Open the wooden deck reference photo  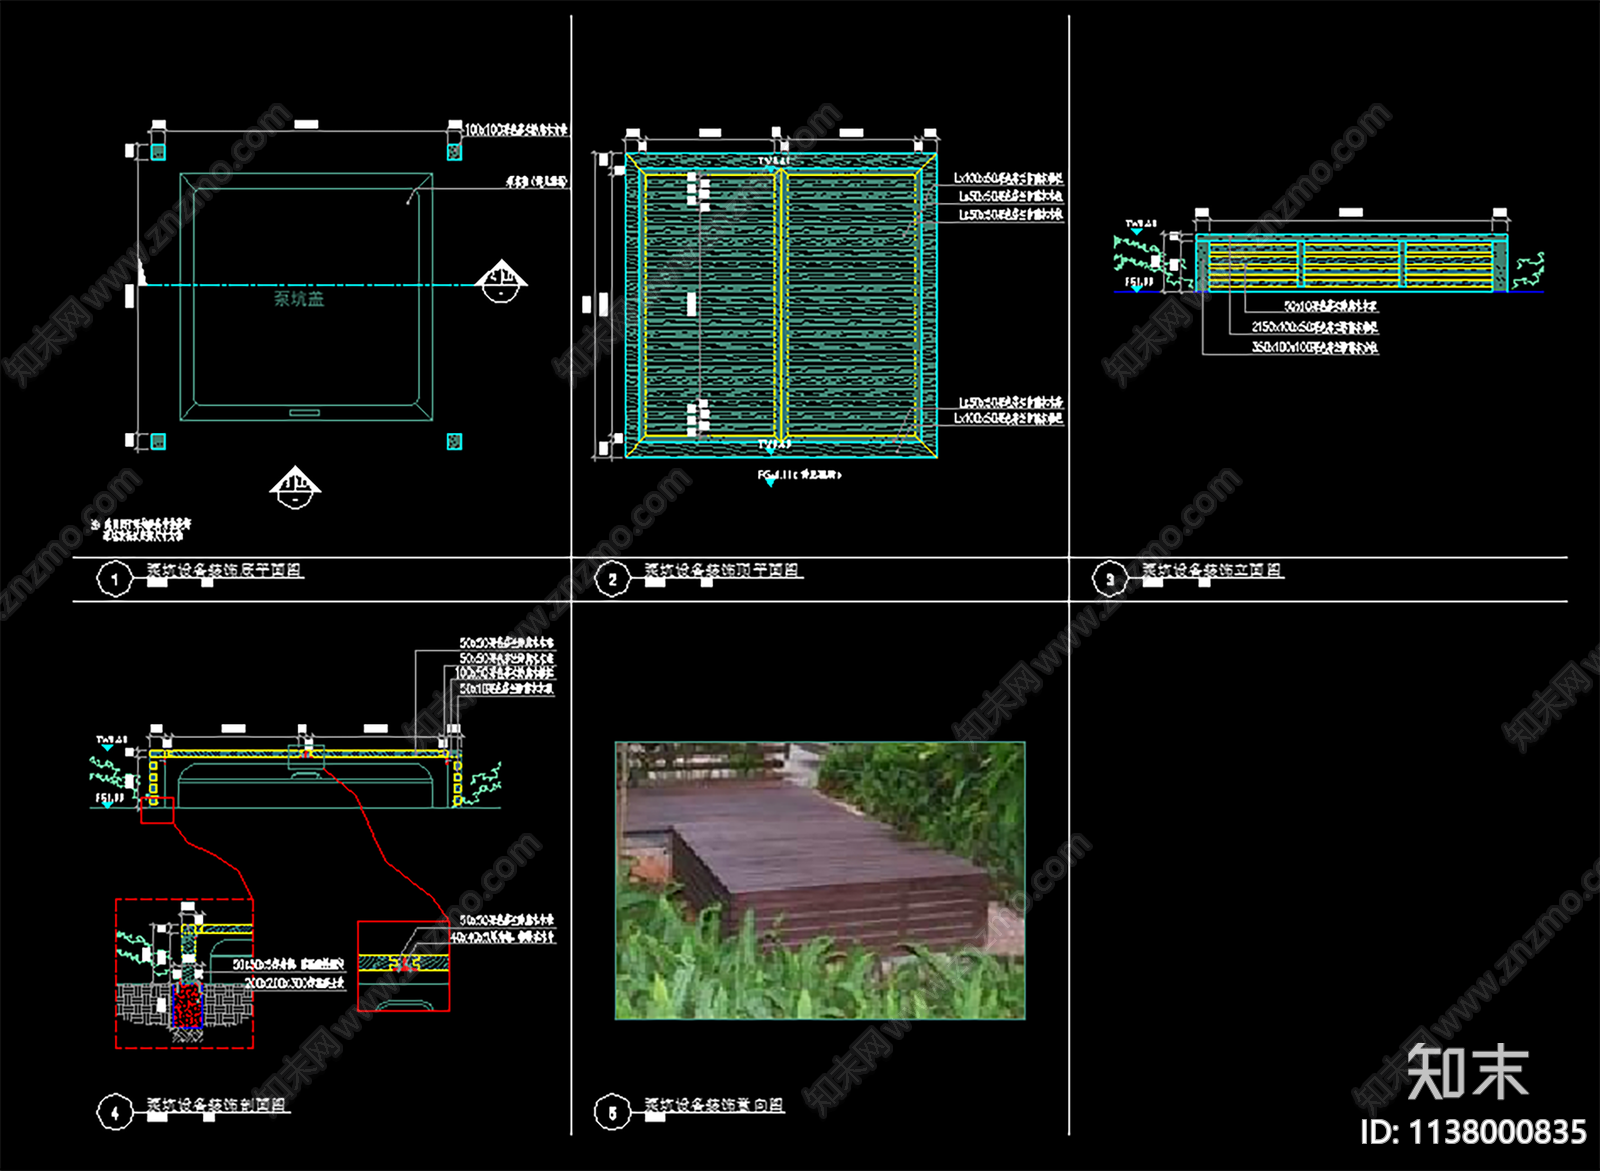click(820, 880)
